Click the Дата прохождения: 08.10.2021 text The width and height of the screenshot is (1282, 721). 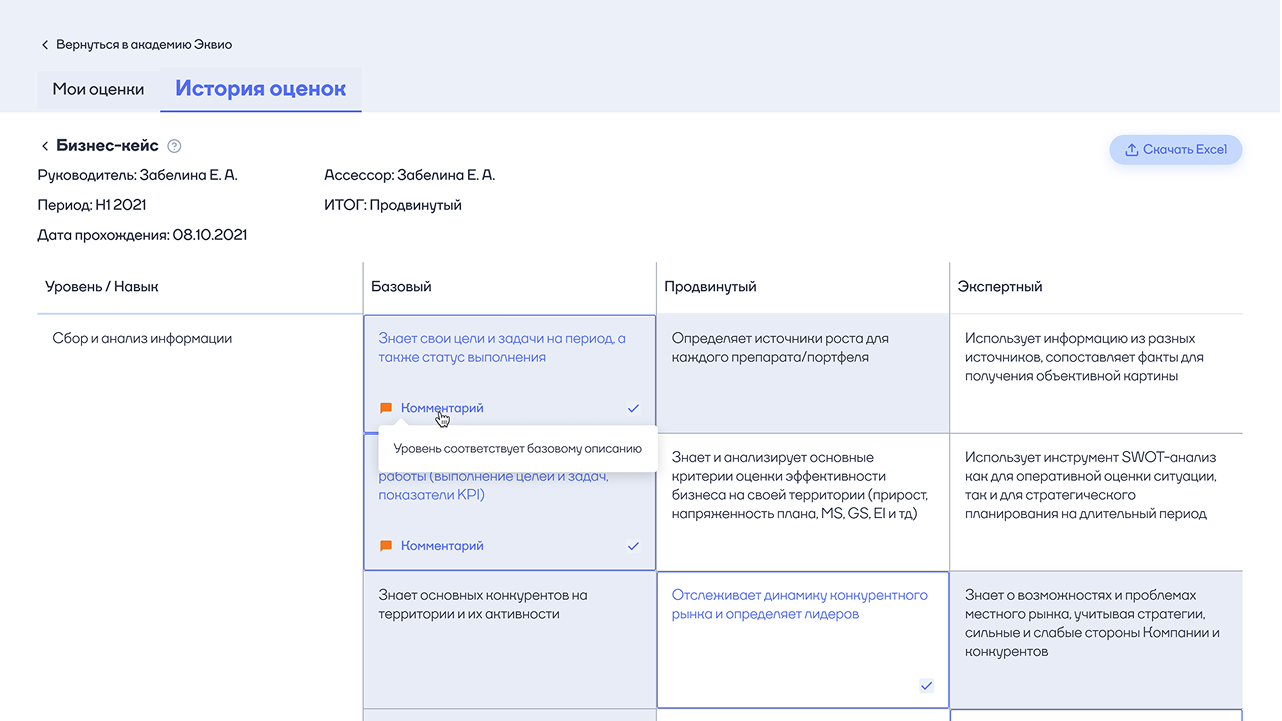pyautogui.click(x=143, y=235)
